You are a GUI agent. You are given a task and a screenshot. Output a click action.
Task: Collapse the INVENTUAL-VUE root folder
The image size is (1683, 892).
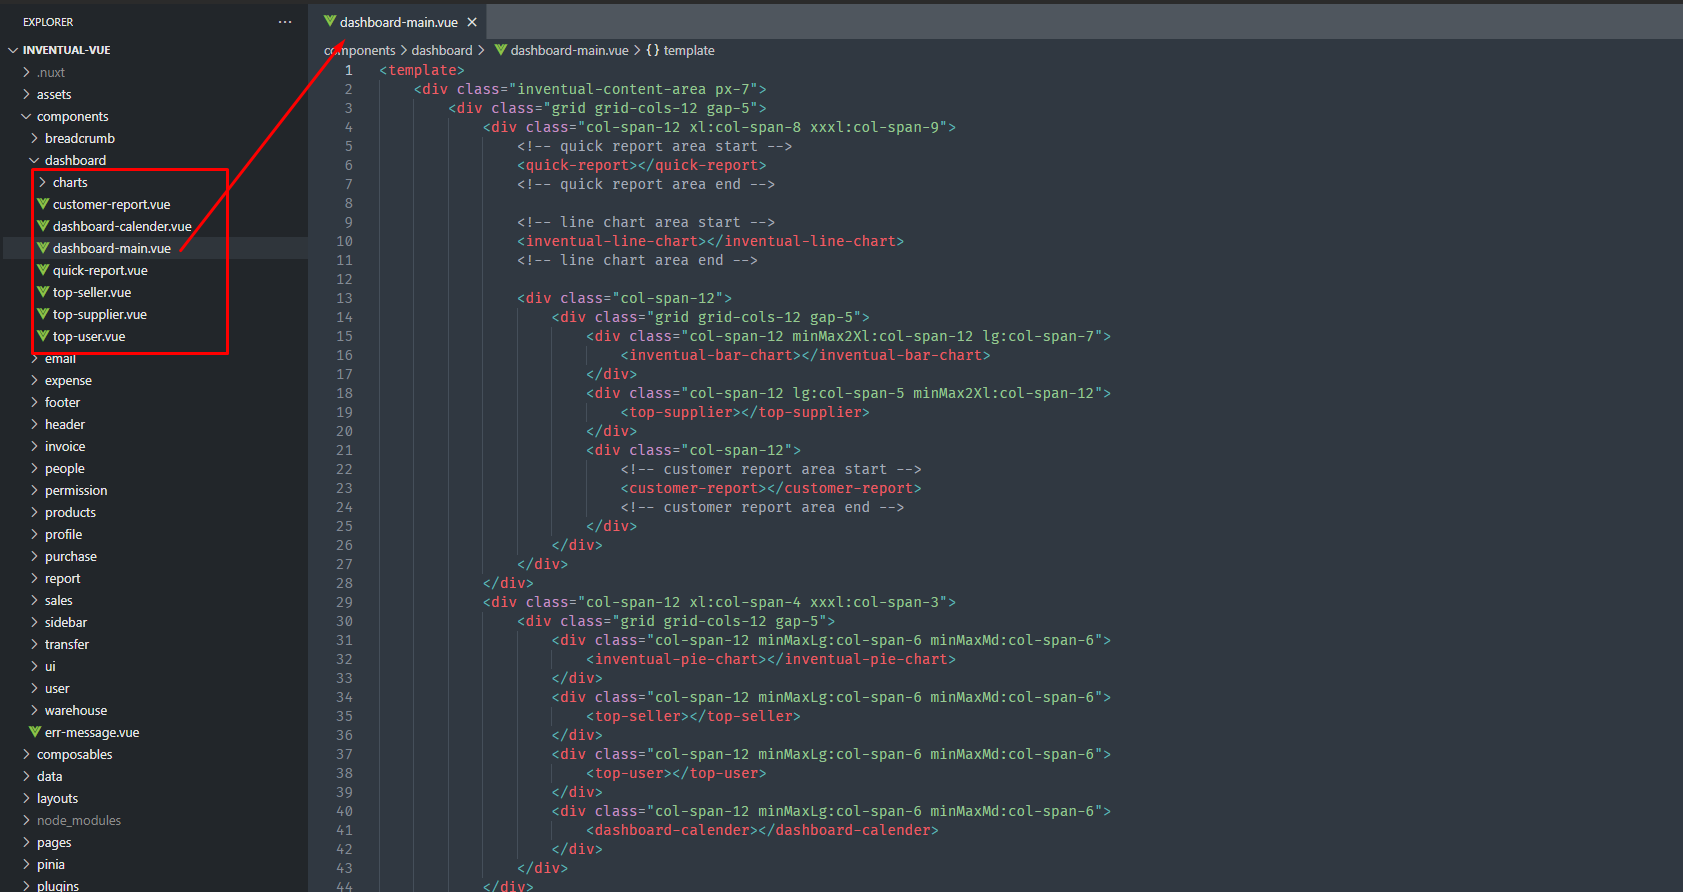[x=13, y=50]
